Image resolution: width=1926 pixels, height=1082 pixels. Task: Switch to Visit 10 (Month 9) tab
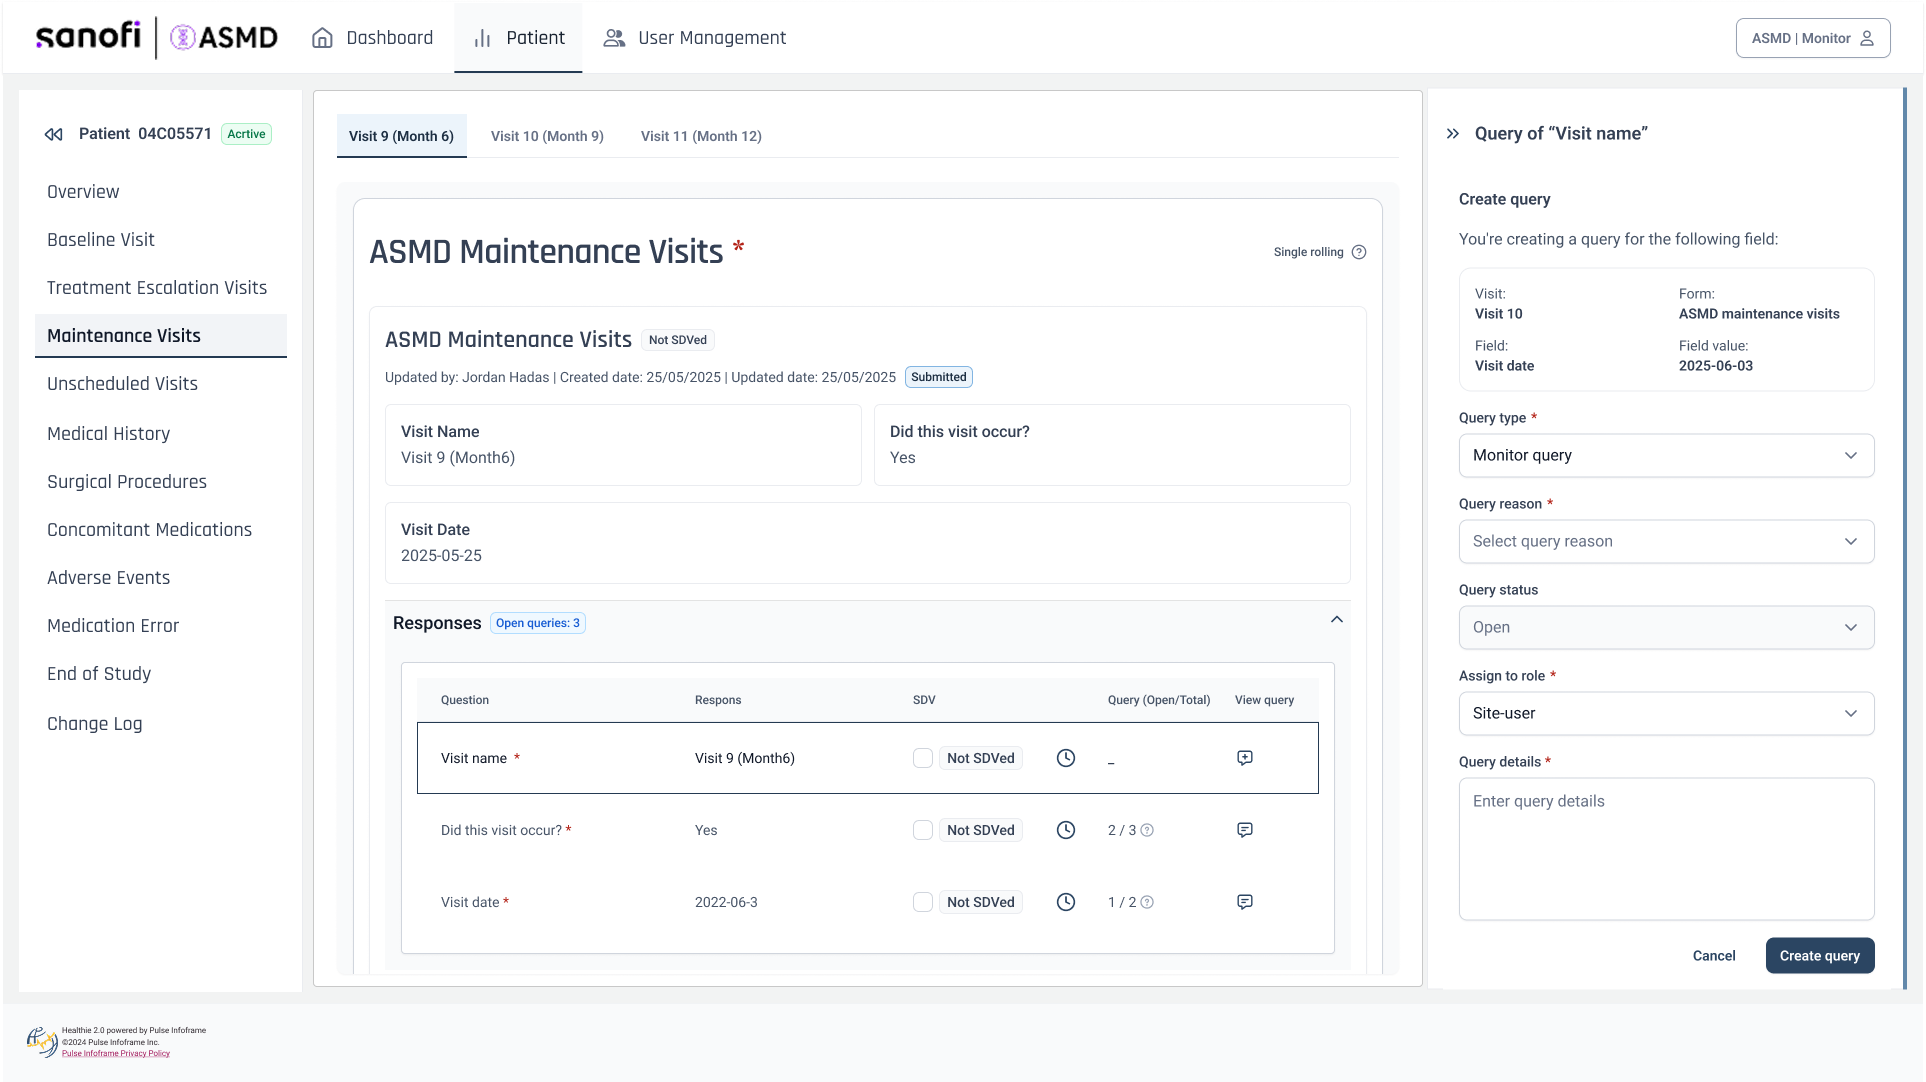tap(547, 136)
